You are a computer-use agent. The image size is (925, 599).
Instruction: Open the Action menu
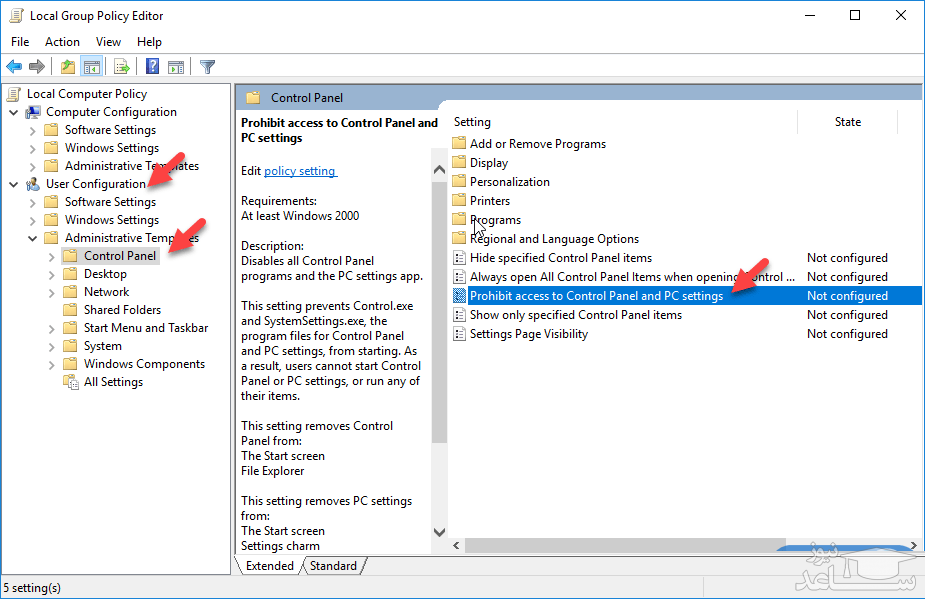(x=62, y=42)
